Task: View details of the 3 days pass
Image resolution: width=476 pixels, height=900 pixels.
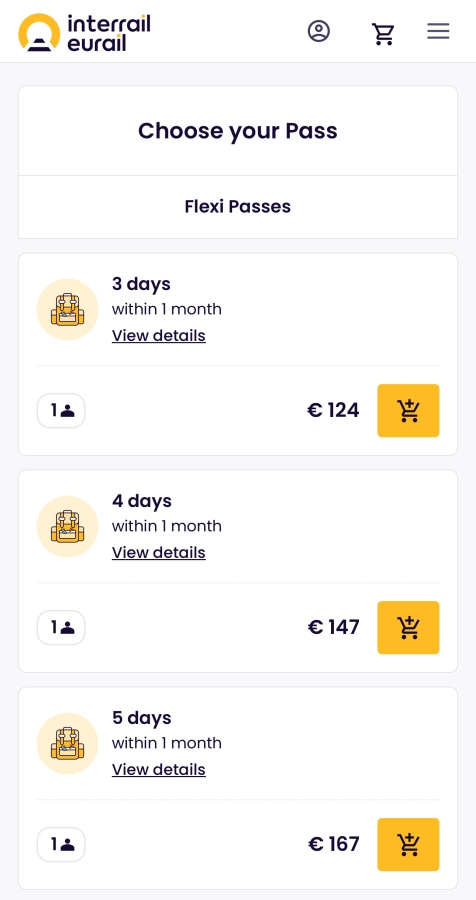Action: (x=158, y=335)
